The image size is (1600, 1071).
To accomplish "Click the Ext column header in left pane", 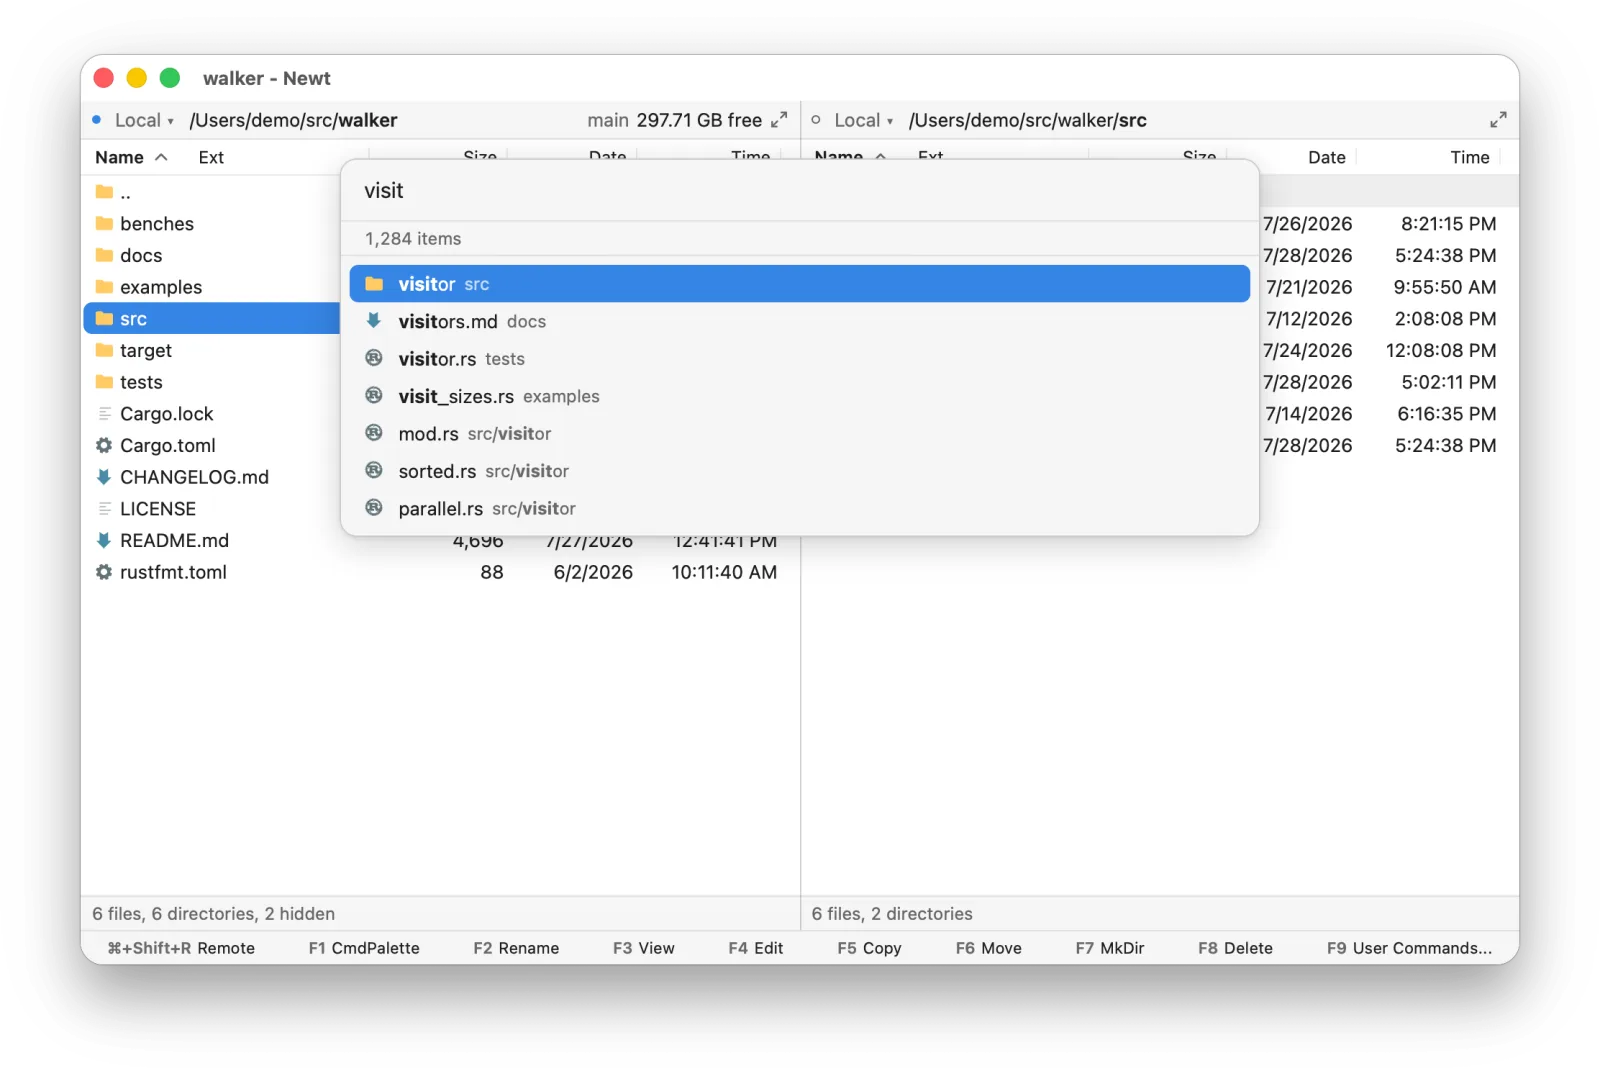I will coord(211,157).
